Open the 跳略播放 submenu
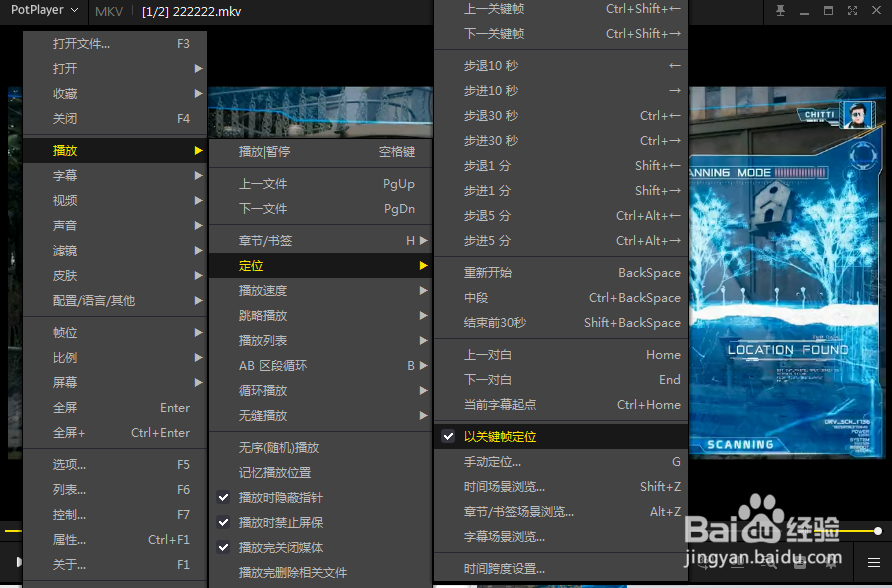 (321, 316)
